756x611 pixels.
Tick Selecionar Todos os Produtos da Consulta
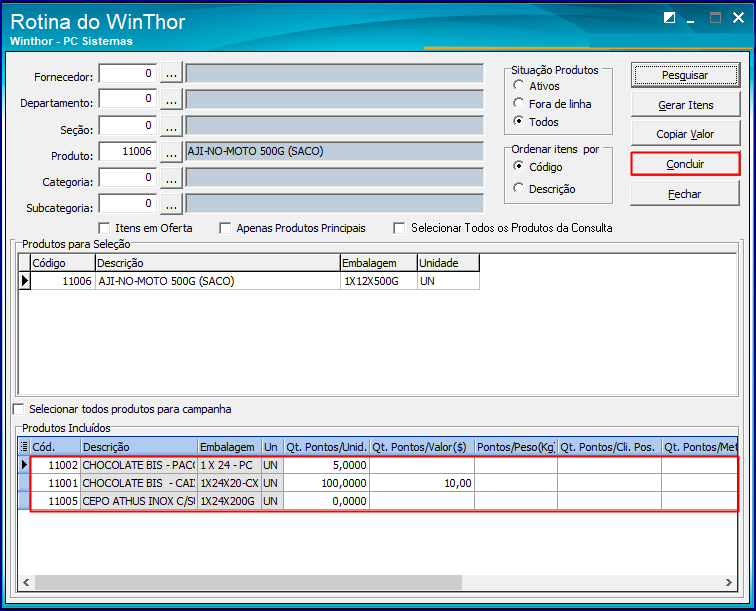tap(399, 228)
